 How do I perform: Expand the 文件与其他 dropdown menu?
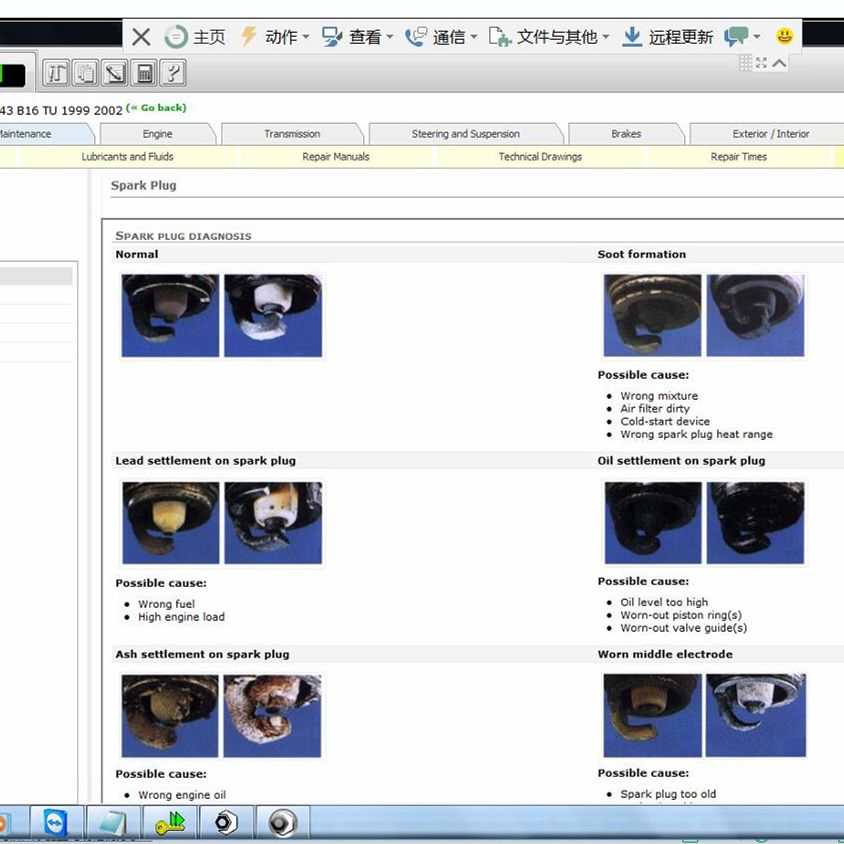[549, 37]
